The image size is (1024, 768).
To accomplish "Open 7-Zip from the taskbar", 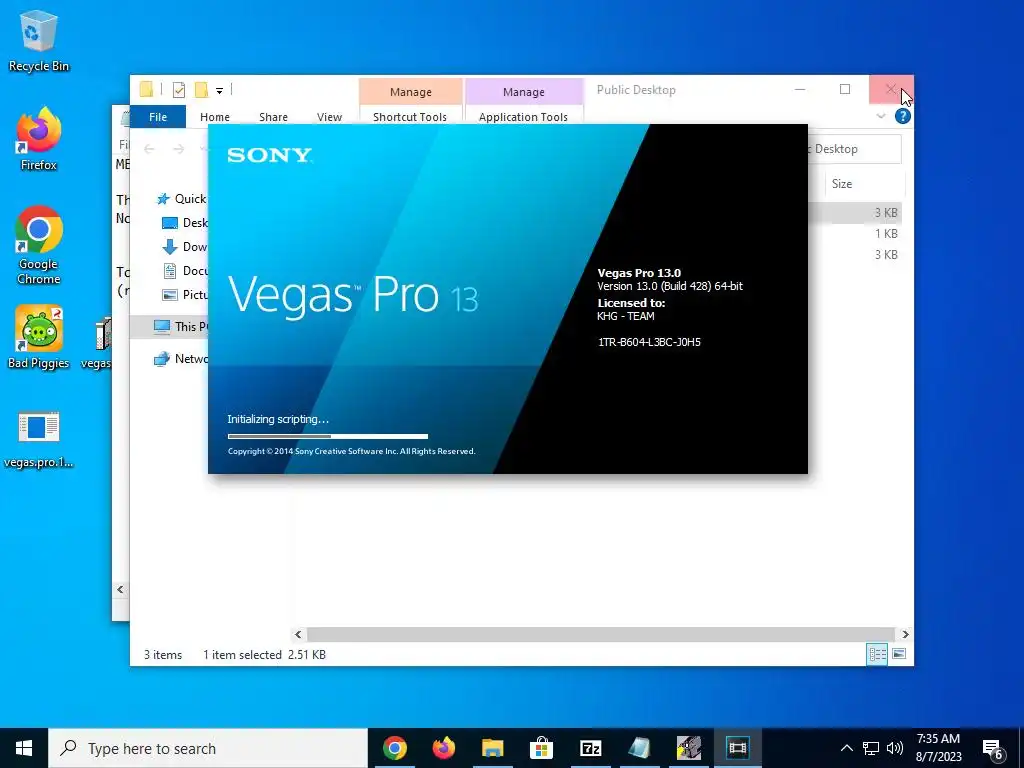I will coord(590,748).
